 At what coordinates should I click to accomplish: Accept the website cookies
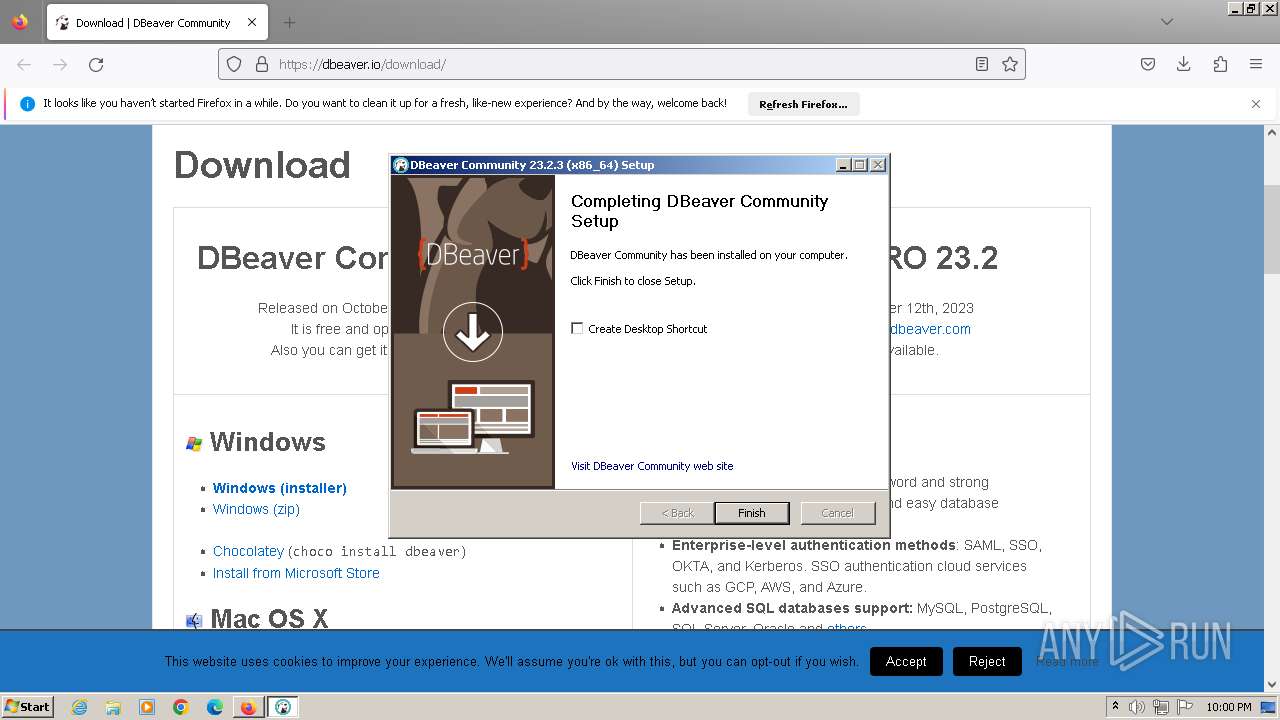pyautogui.click(x=906, y=661)
